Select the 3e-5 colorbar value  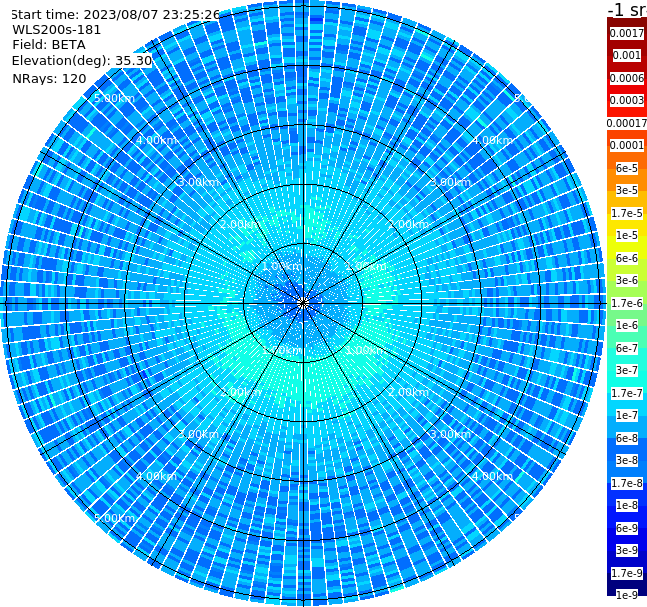coord(627,190)
